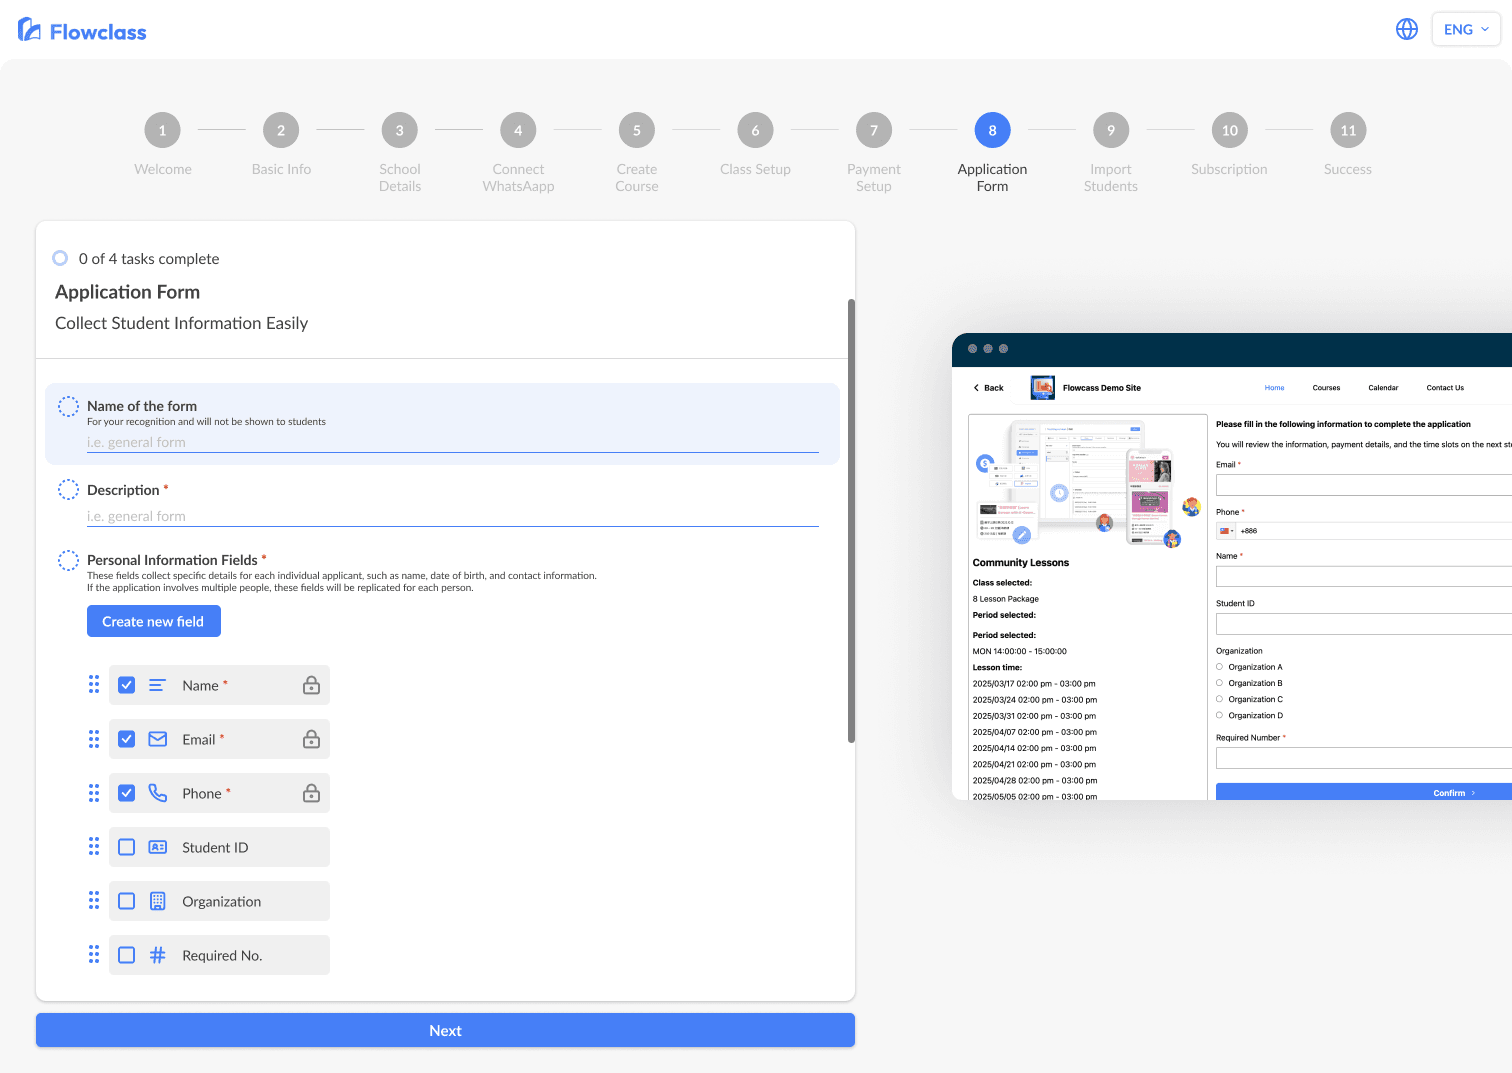Viewport: 1512px width, 1073px height.
Task: Click Create new field button
Action: (x=153, y=621)
